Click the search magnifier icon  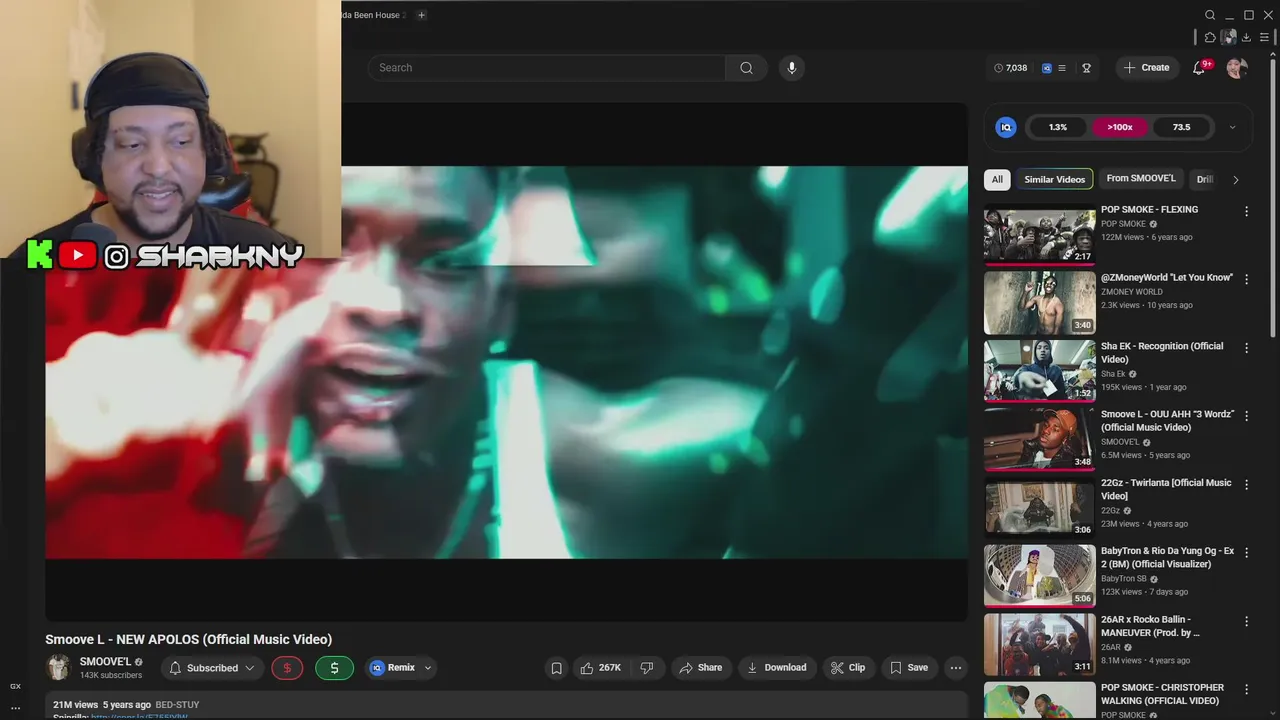pyautogui.click(x=746, y=68)
